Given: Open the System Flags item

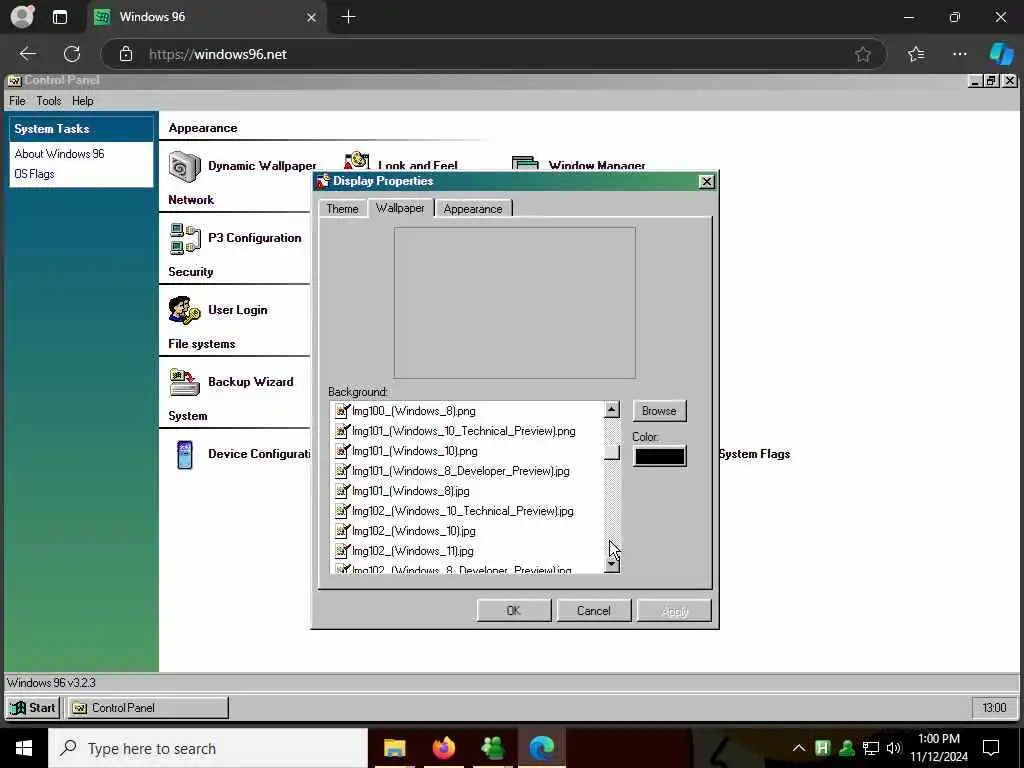Looking at the screenshot, I should coord(754,454).
